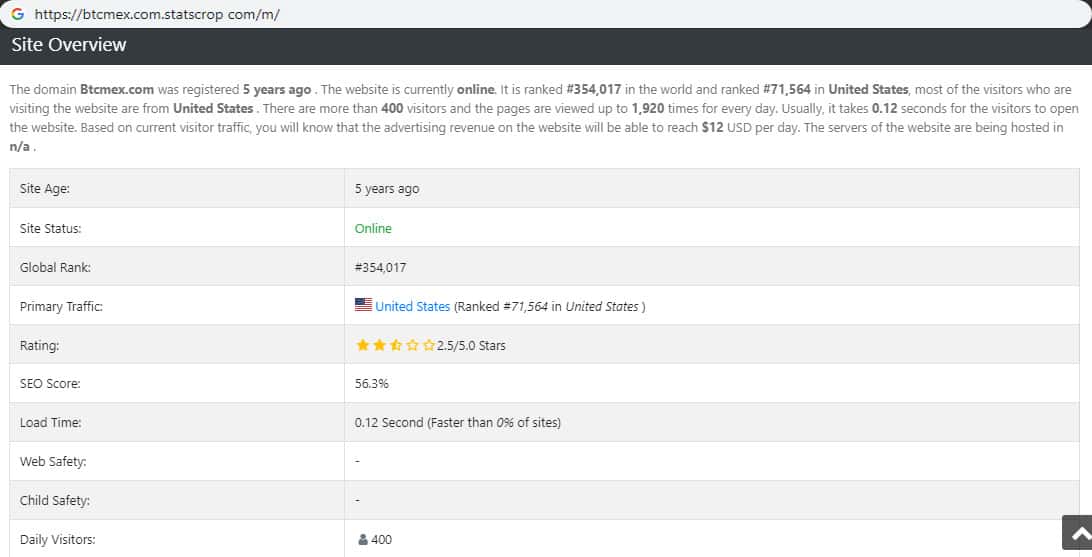This screenshot has height=557, width=1092.
Task: Click the #354,017 table value
Action: tap(380, 267)
